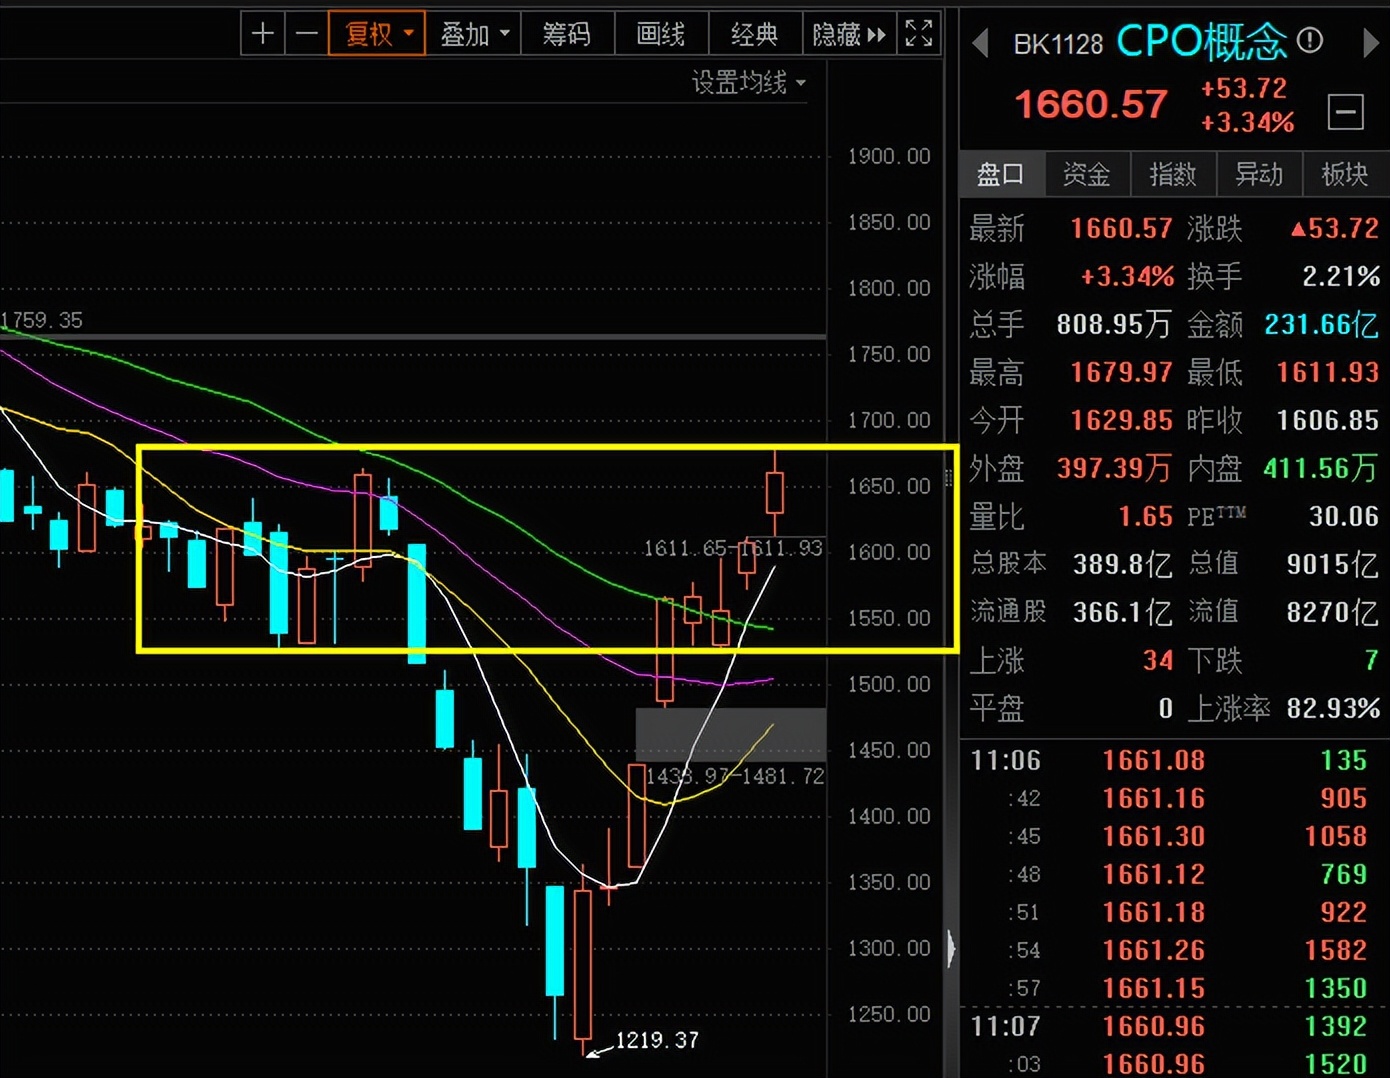Switch to 板块 tab
The height and width of the screenshot is (1078, 1390).
tap(1345, 174)
